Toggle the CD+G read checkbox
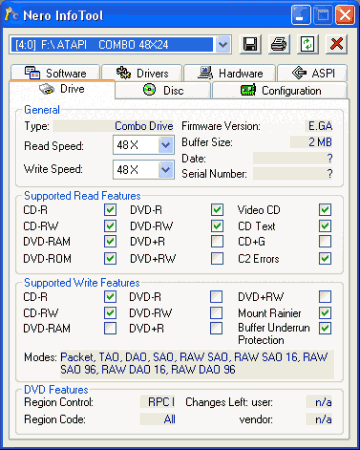 click(x=325, y=241)
